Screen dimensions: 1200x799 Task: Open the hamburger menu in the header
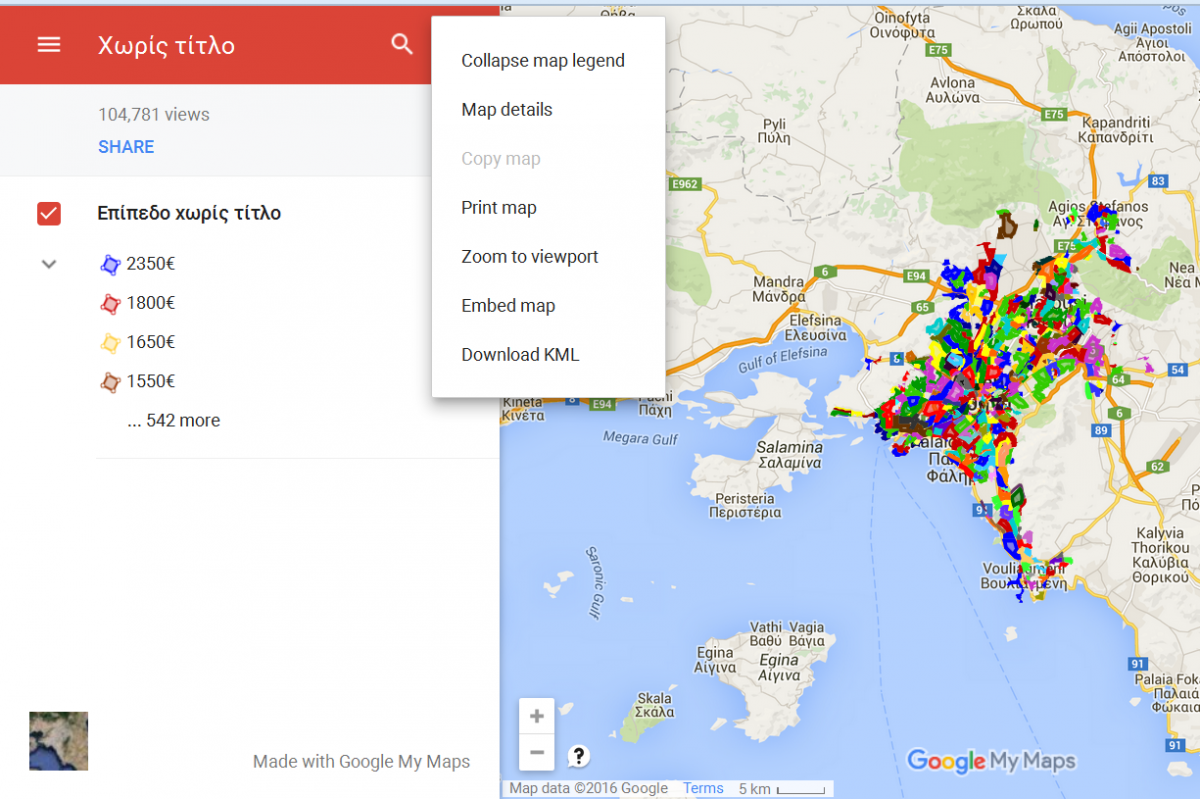click(x=49, y=45)
